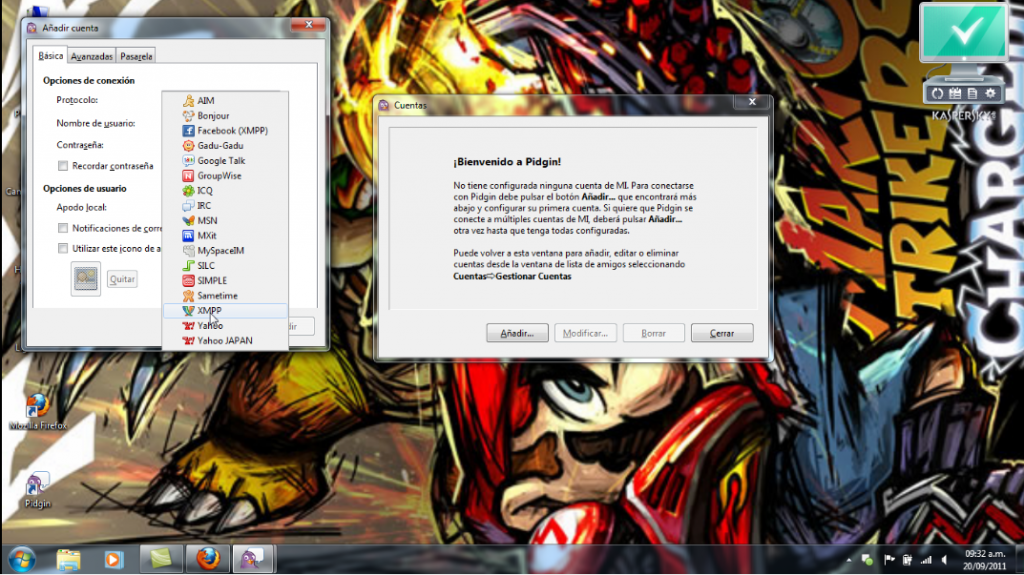This screenshot has width=1024, height=575.
Task: Choose XMPP in the protocol list
Action: click(225, 311)
